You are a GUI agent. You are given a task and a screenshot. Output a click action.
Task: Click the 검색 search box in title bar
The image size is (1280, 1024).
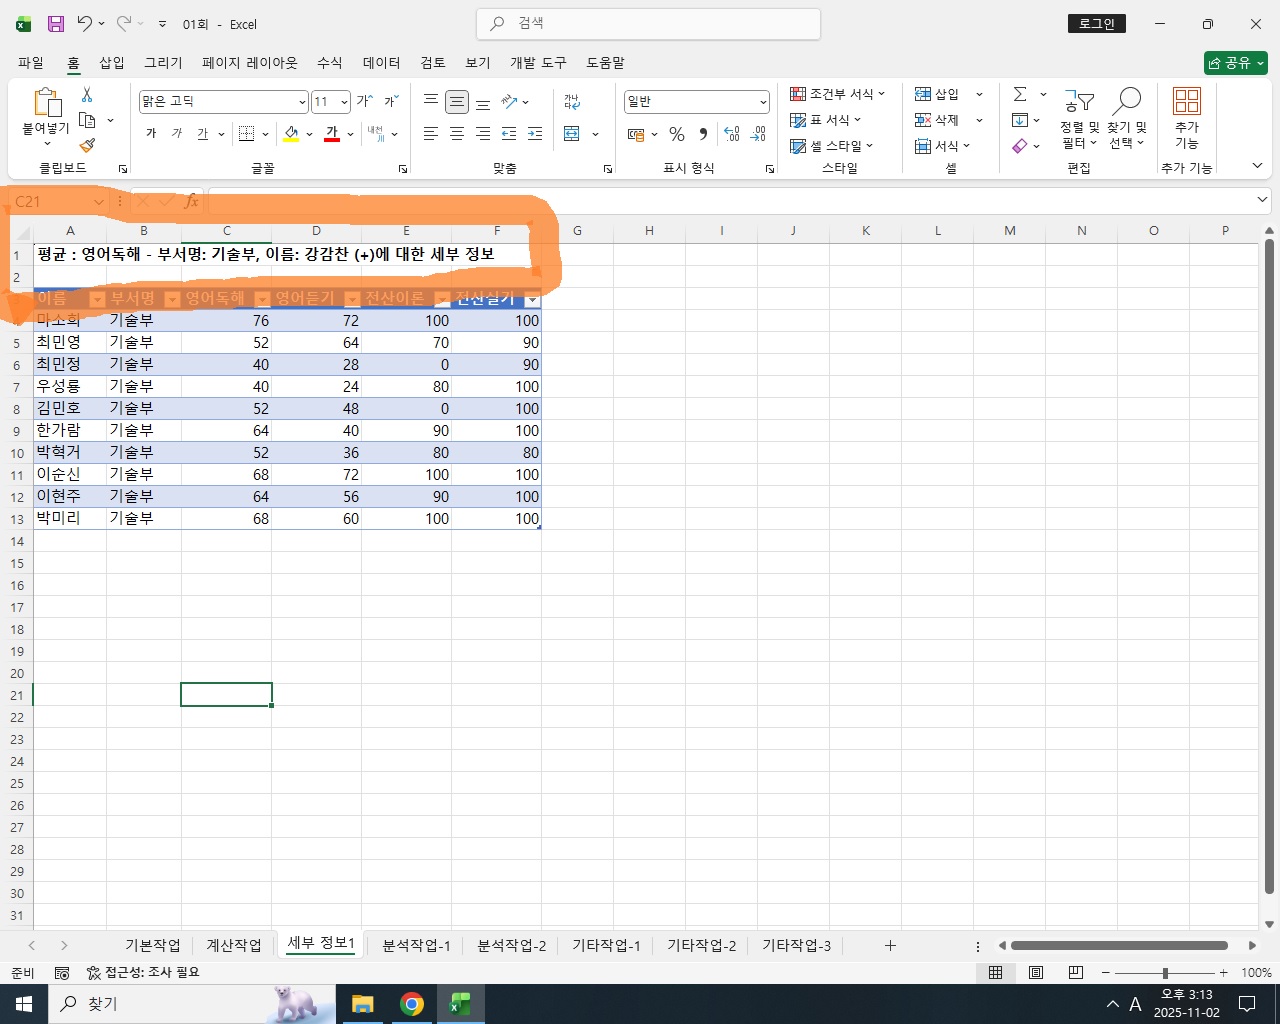649,23
